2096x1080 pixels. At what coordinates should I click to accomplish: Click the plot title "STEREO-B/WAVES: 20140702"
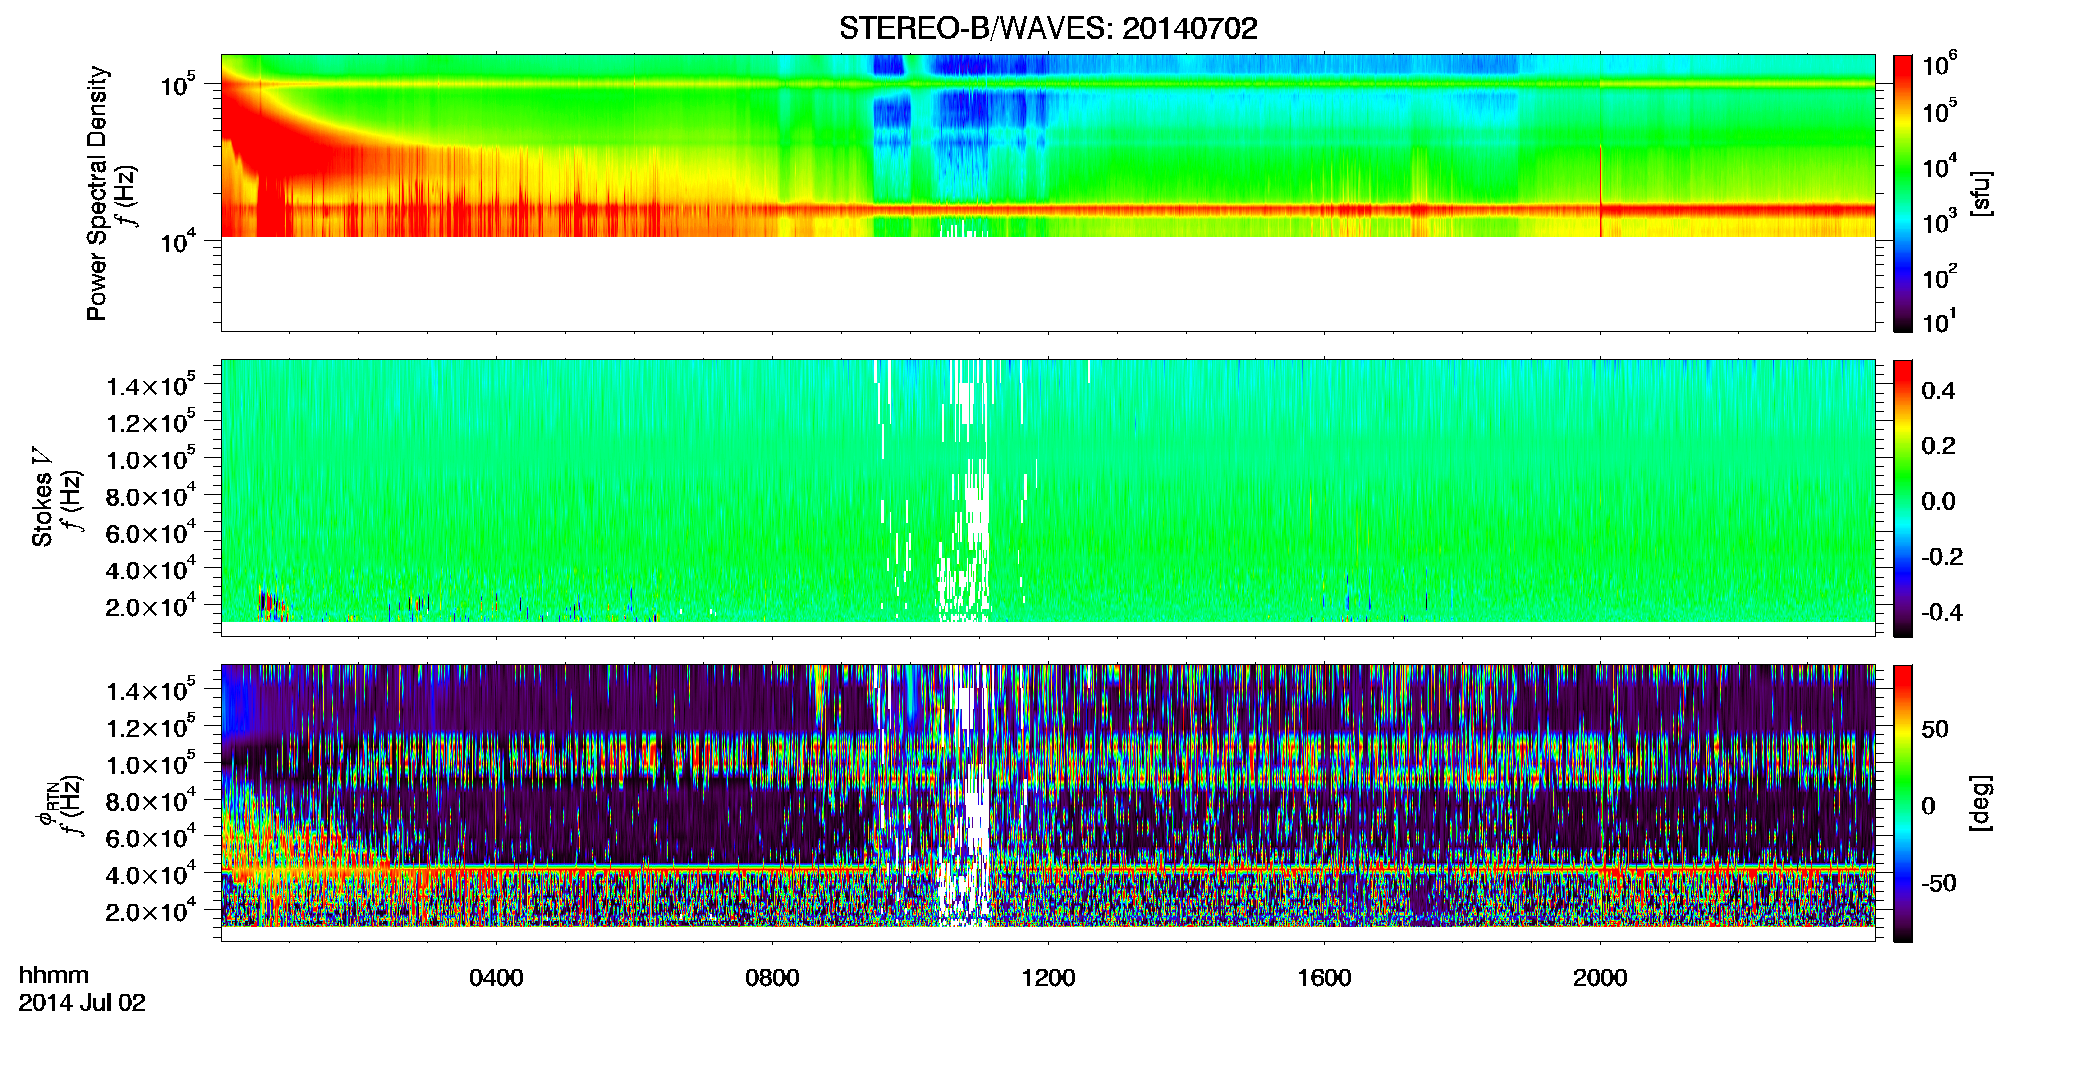click(x=1048, y=28)
